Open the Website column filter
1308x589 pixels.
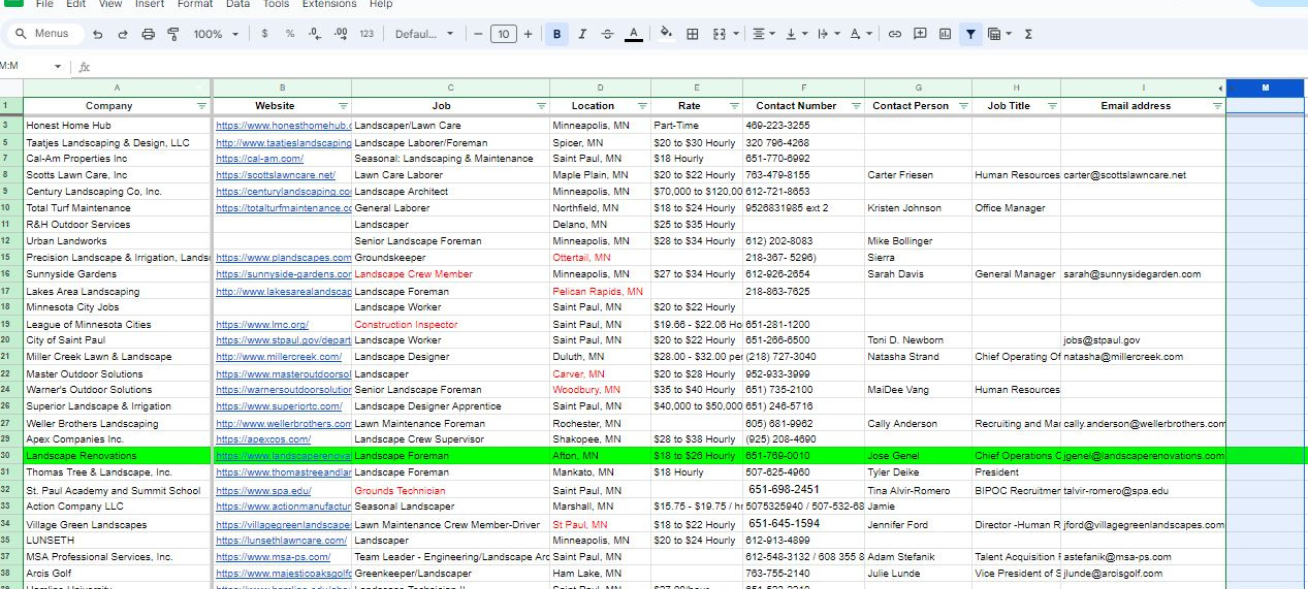tap(344, 106)
